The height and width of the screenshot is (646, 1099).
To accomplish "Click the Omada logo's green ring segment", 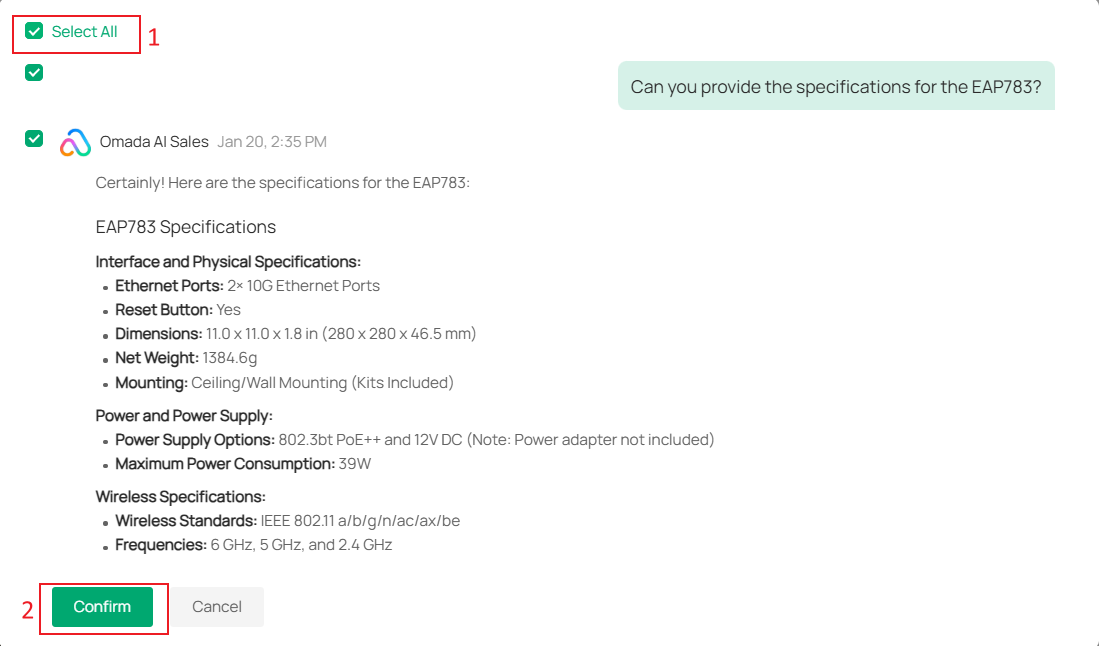I will coord(84,154).
